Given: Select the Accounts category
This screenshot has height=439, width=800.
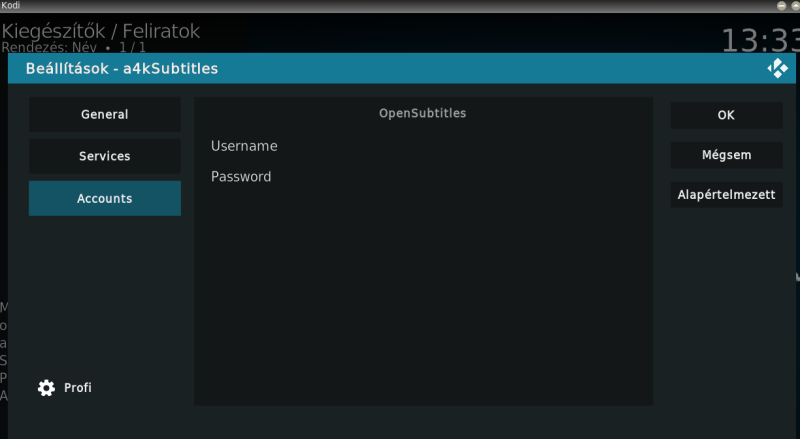Looking at the screenshot, I should 105,199.
